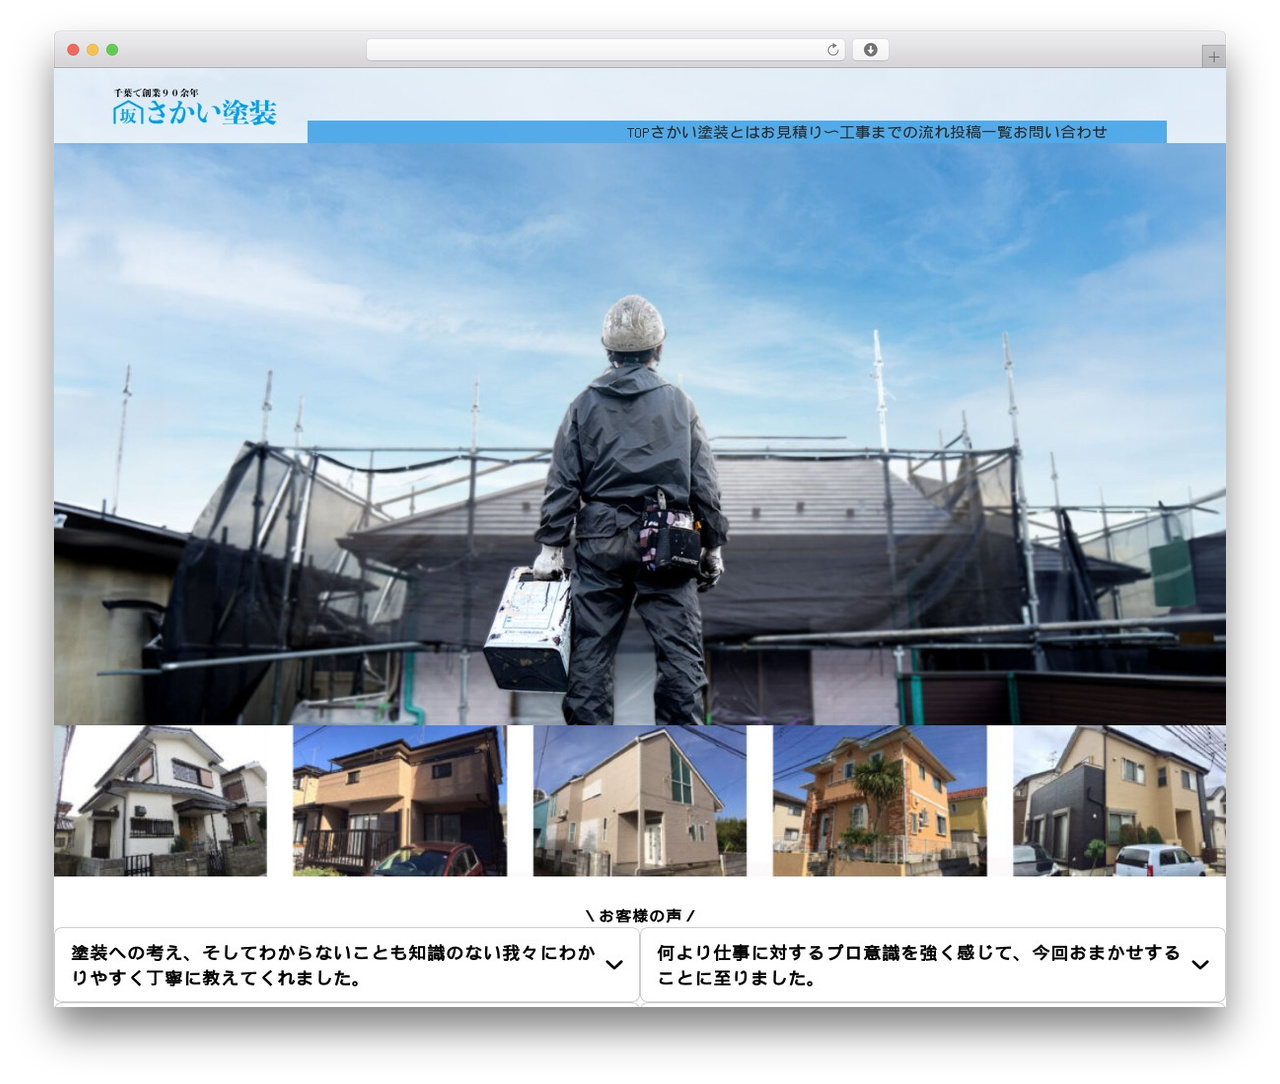Image resolution: width=1280 pixels, height=1084 pixels.
Task: Click the painter hero image
Action: 640,434
